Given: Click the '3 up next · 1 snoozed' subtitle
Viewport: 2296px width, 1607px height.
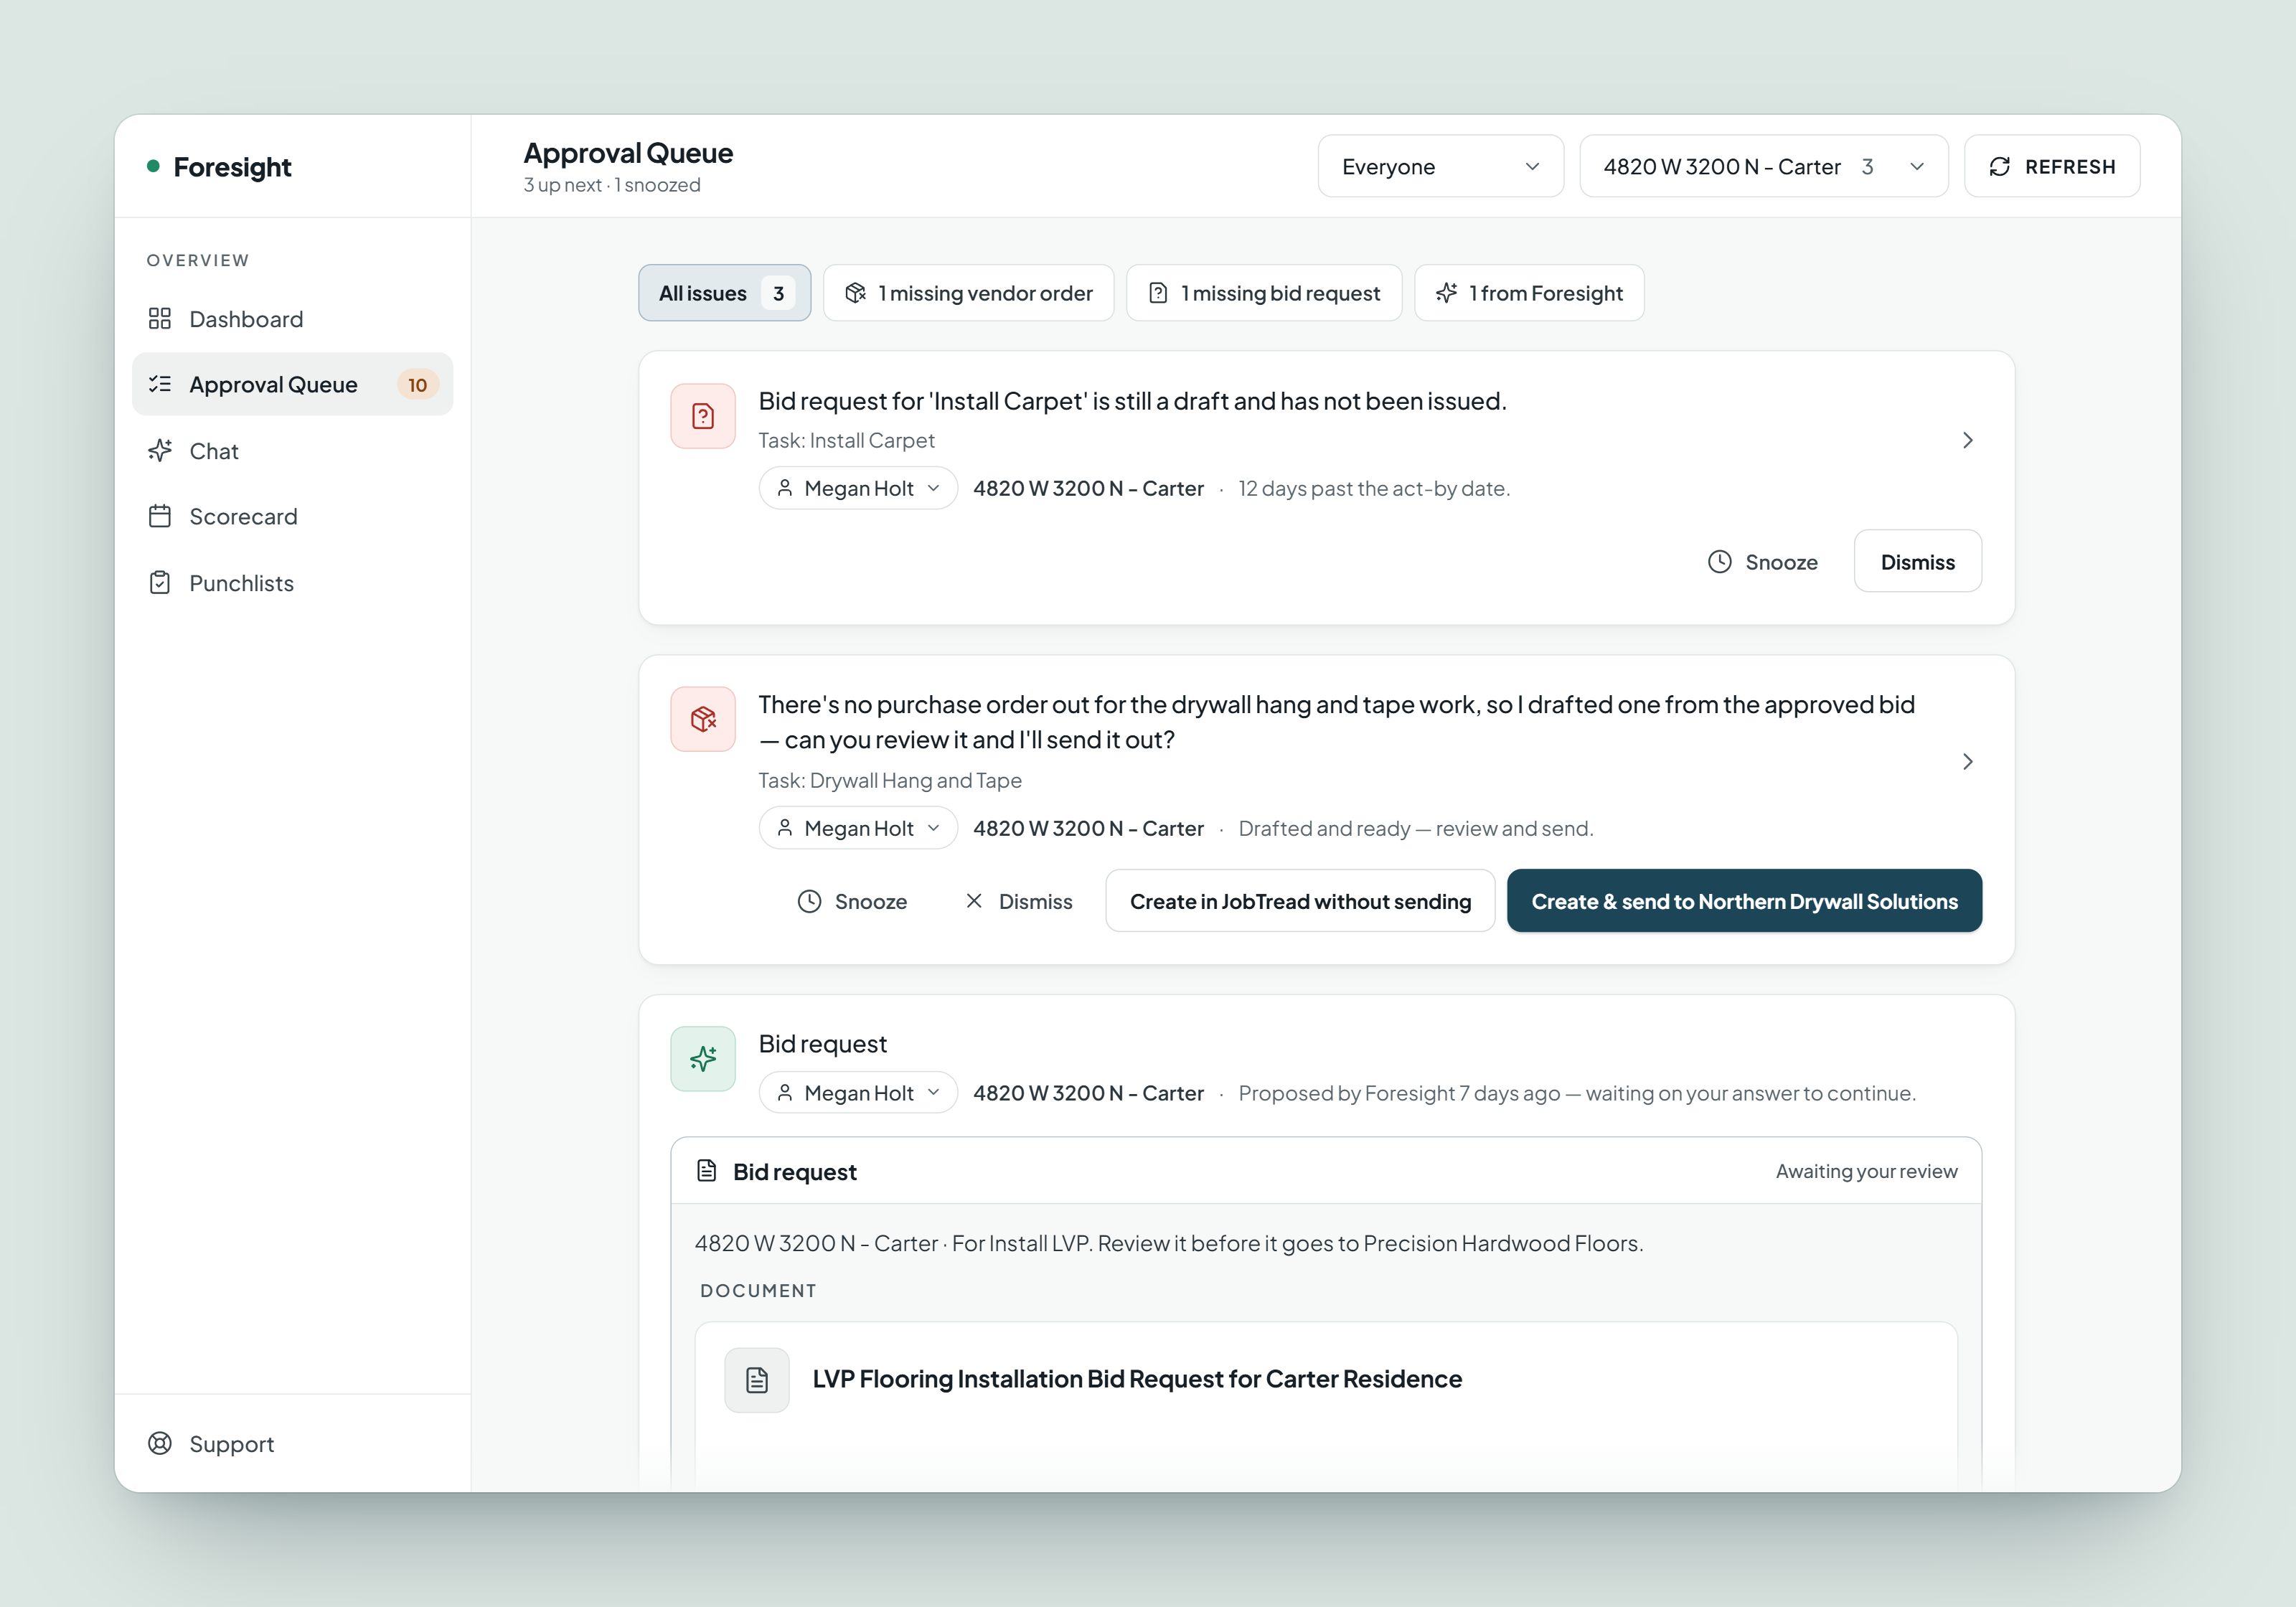Looking at the screenshot, I should tap(612, 186).
